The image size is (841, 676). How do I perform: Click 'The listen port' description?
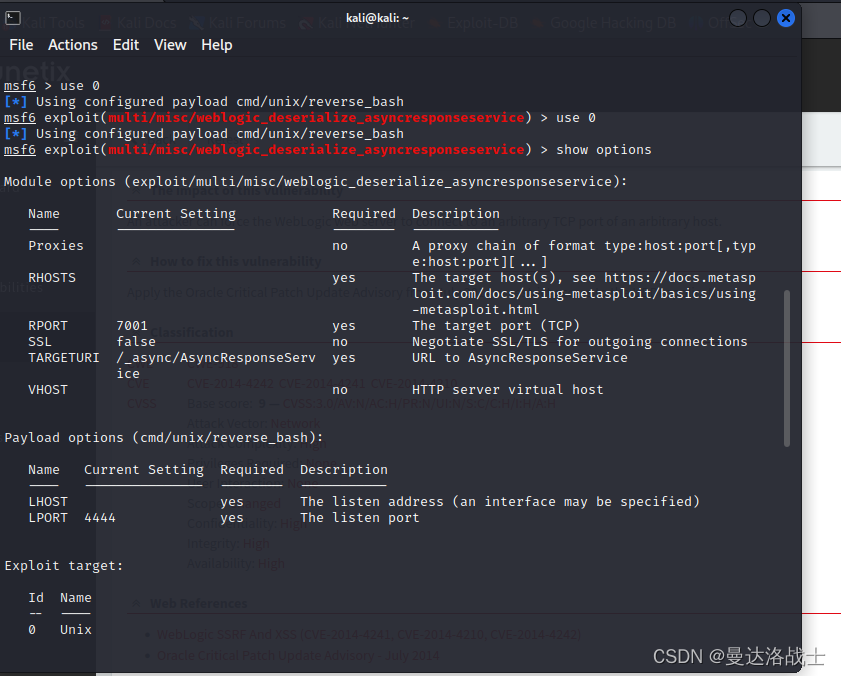pos(360,518)
